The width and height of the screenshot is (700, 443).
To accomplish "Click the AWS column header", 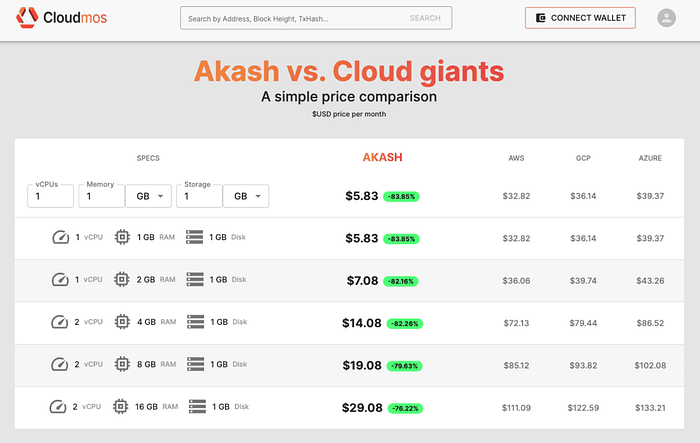I will pyautogui.click(x=517, y=158).
